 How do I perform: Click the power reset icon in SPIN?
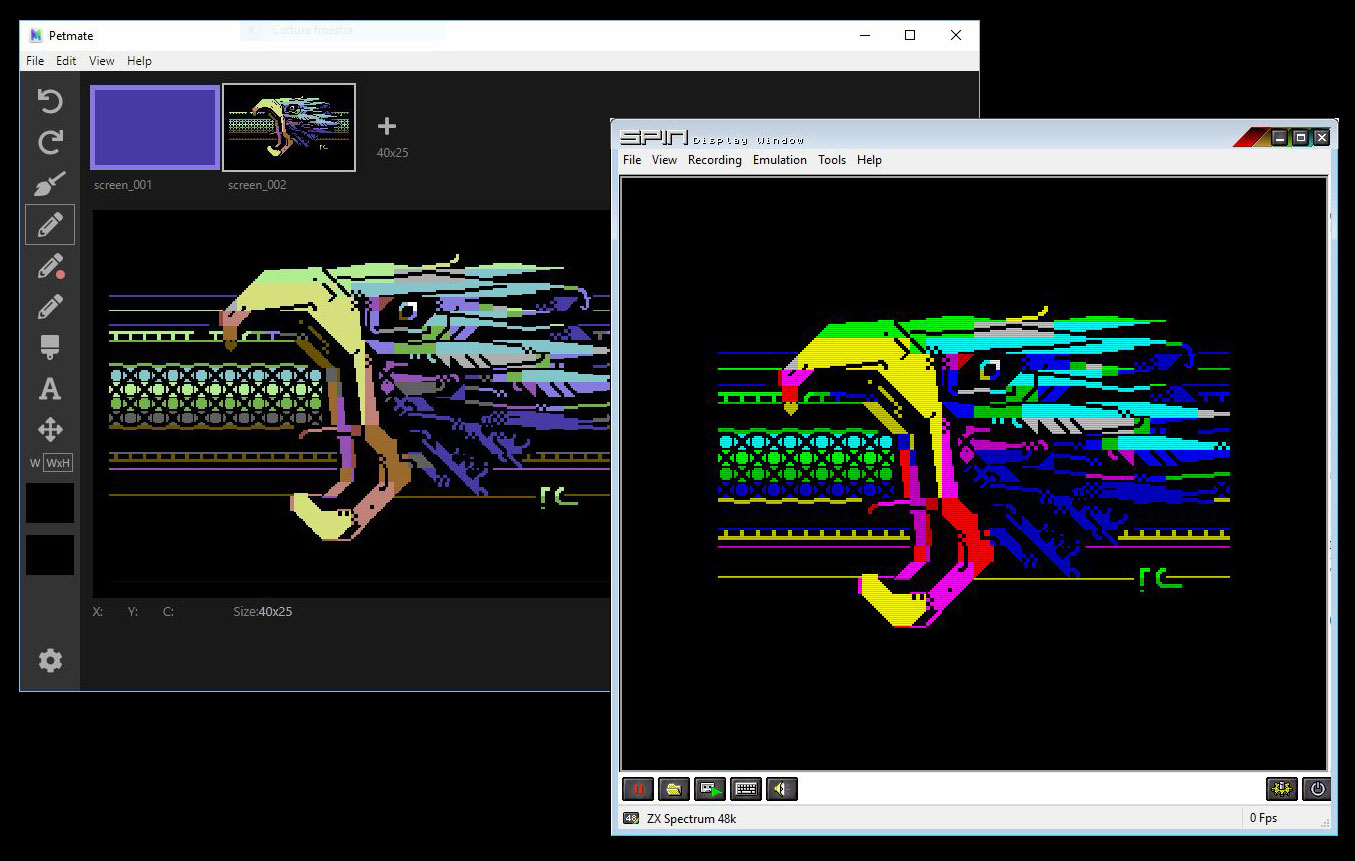[1317, 789]
